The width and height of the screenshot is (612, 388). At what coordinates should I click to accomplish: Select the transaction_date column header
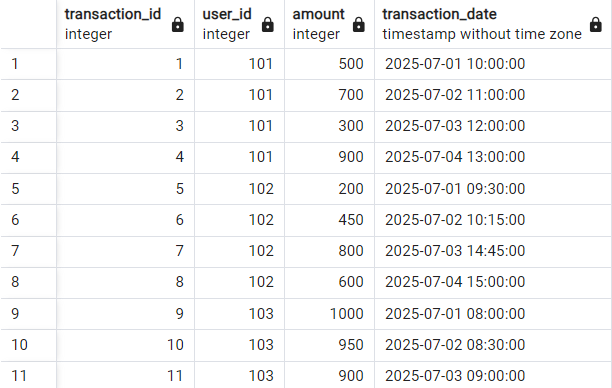(x=493, y=24)
